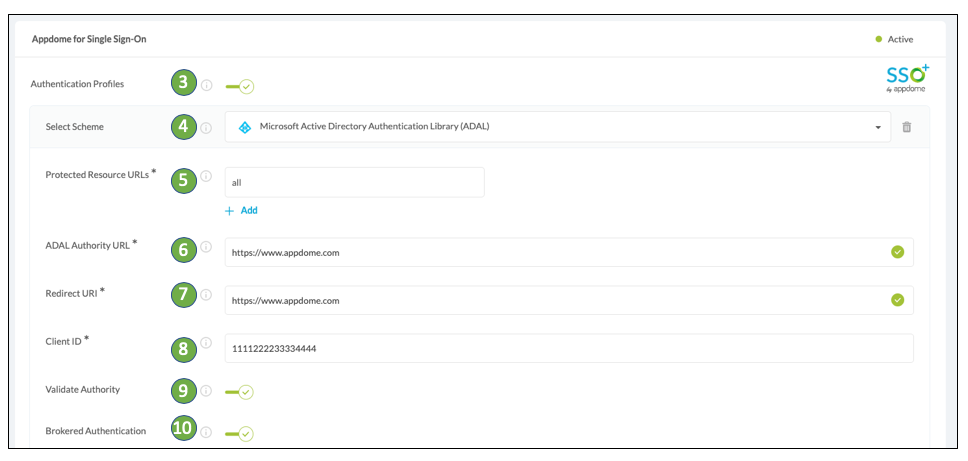Image resolution: width=968 pixels, height=461 pixels.
Task: Click the SSO+ by Appdome logo
Action: coord(906,78)
